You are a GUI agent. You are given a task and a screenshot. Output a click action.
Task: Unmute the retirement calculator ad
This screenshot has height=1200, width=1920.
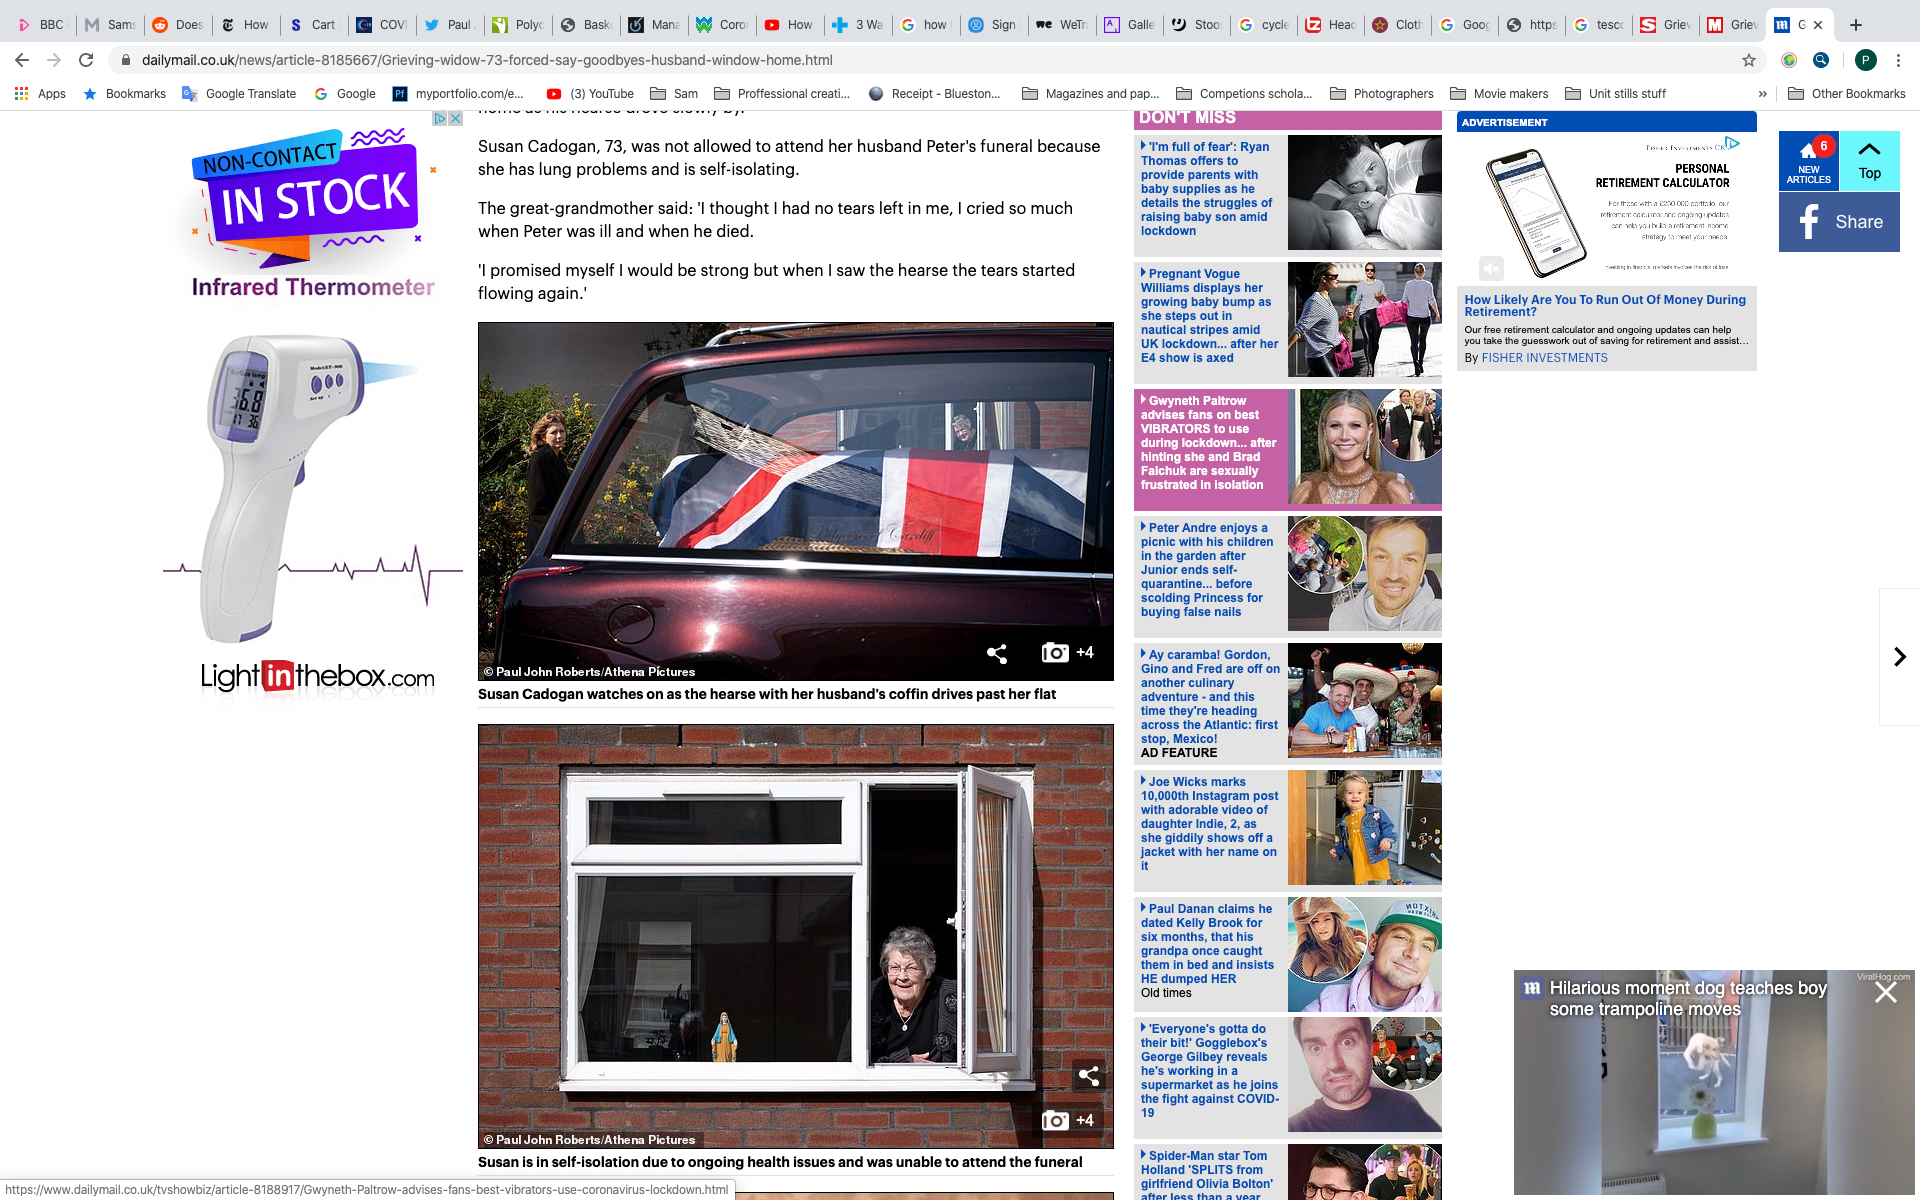point(1491,268)
